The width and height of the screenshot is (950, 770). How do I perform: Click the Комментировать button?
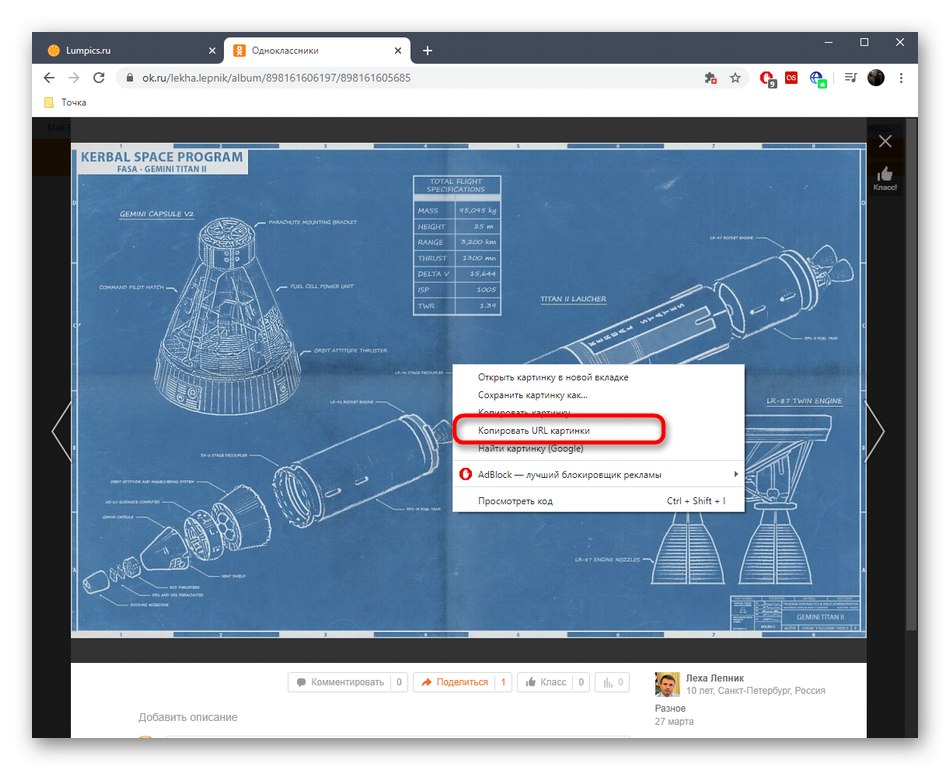tap(347, 682)
